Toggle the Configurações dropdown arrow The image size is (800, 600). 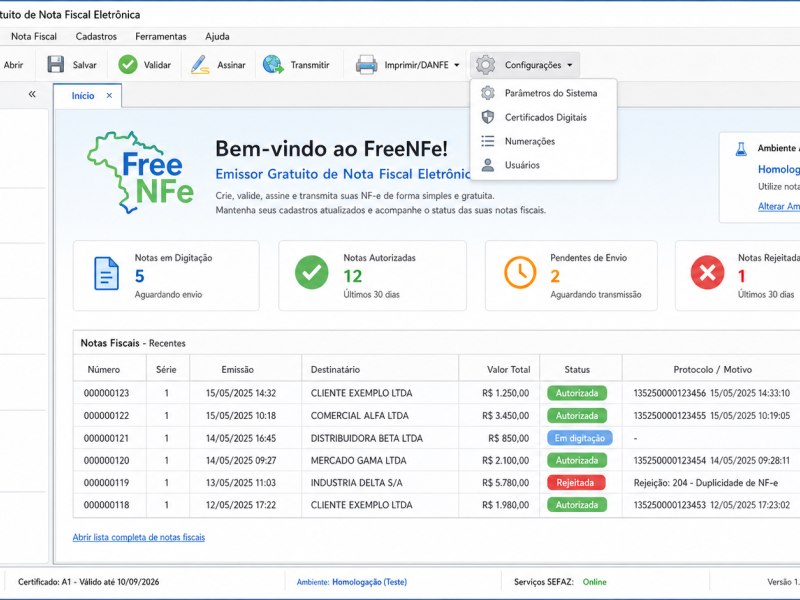tap(569, 65)
